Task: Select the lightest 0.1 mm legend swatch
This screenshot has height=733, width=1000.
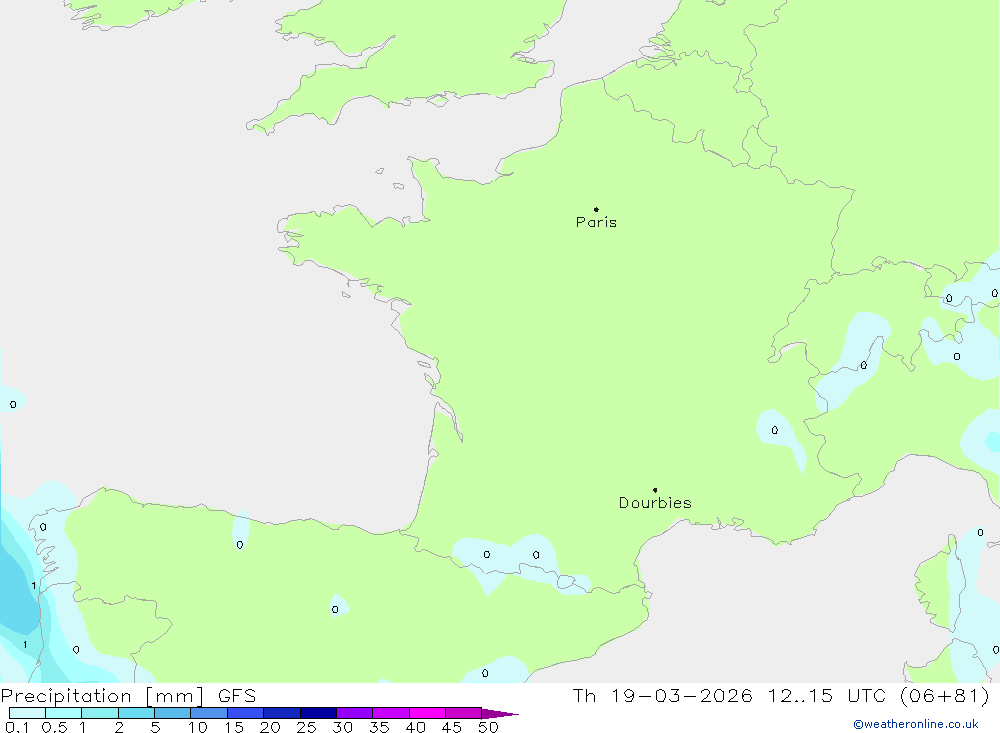Action: click(27, 713)
